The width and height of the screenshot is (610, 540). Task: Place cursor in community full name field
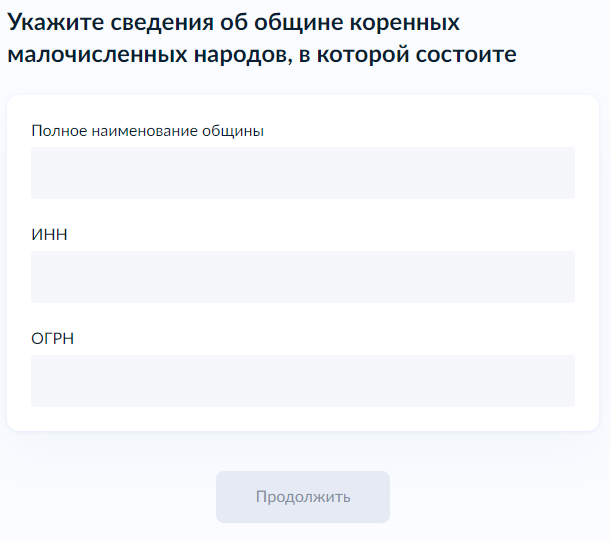click(303, 173)
